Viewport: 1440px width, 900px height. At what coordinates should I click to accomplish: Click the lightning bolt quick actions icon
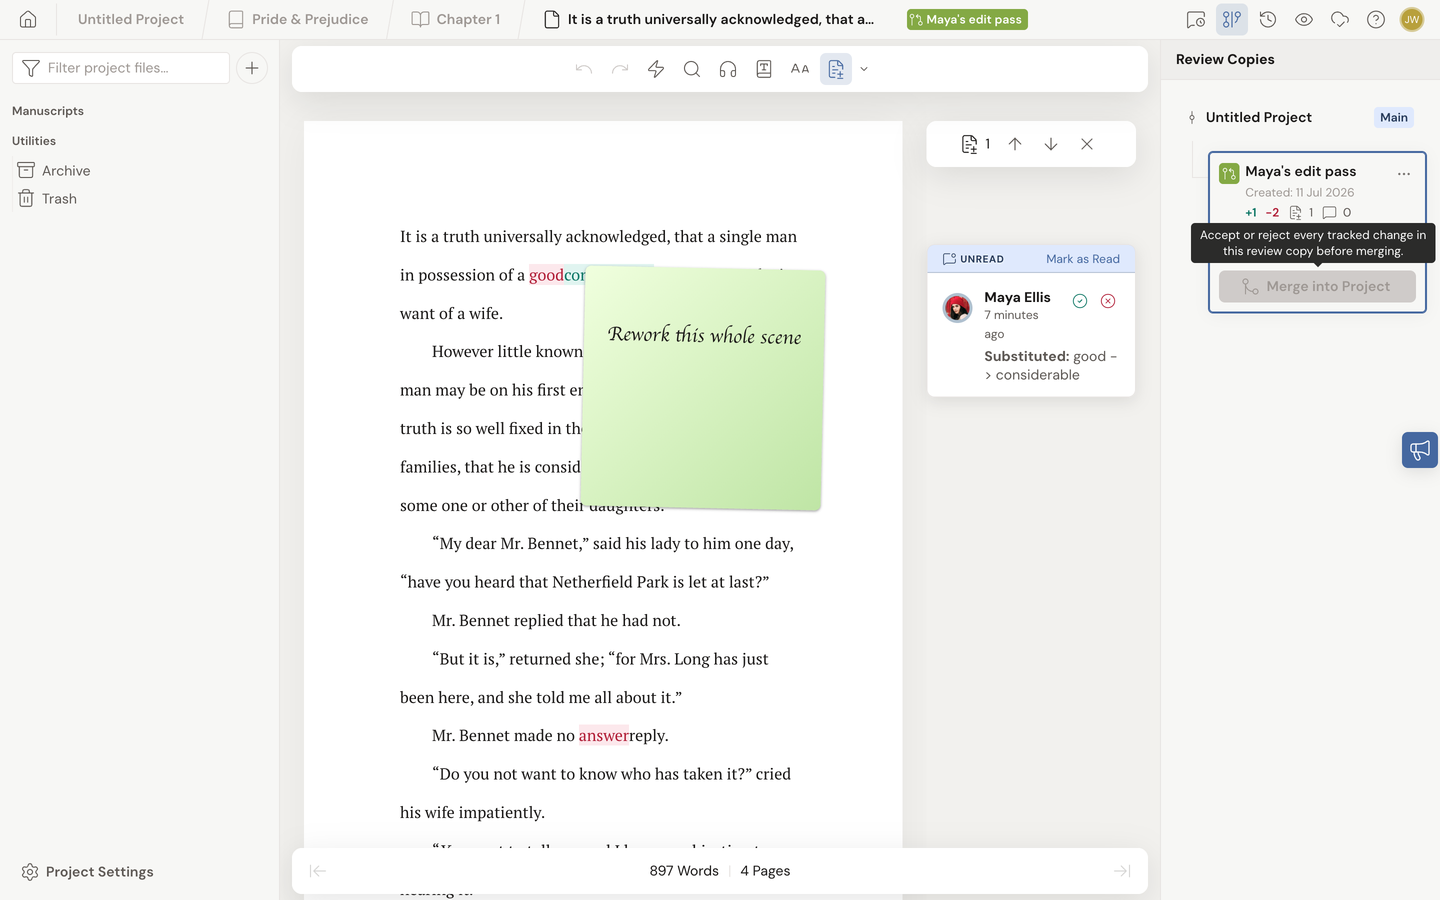[x=656, y=69]
